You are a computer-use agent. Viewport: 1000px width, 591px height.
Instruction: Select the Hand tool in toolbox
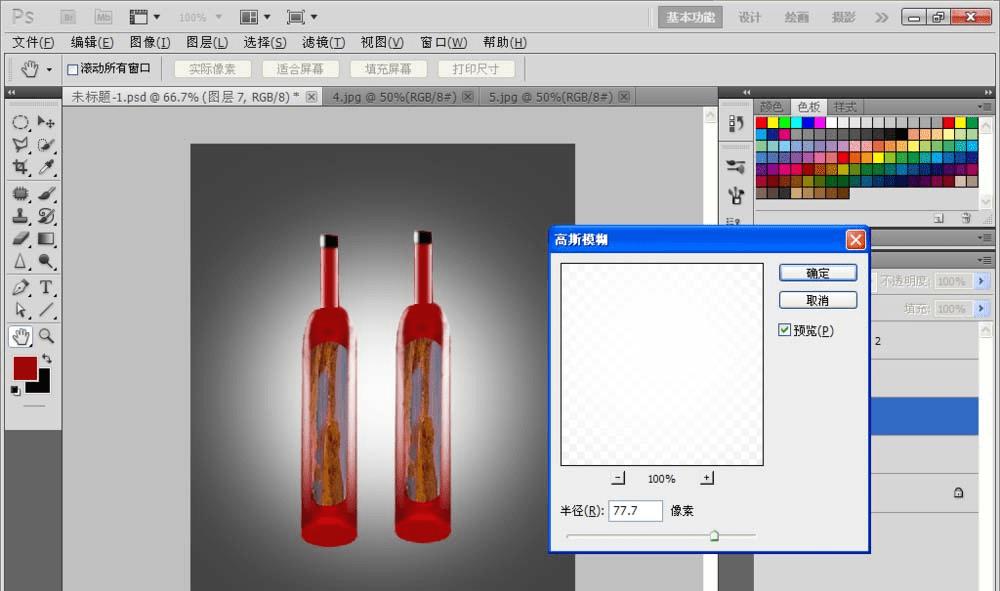tap(20, 336)
